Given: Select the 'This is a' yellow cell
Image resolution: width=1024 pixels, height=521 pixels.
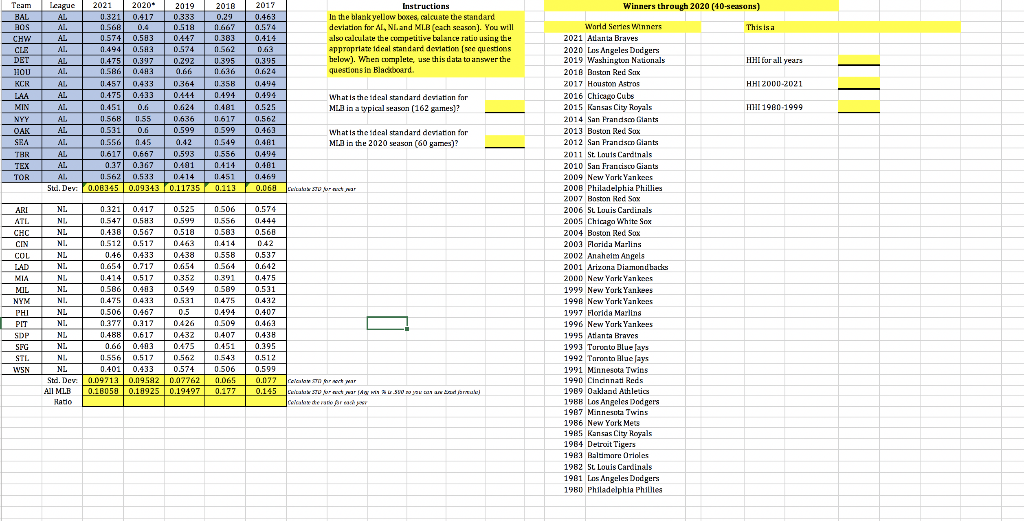Looking at the screenshot, I should (x=852, y=27).
